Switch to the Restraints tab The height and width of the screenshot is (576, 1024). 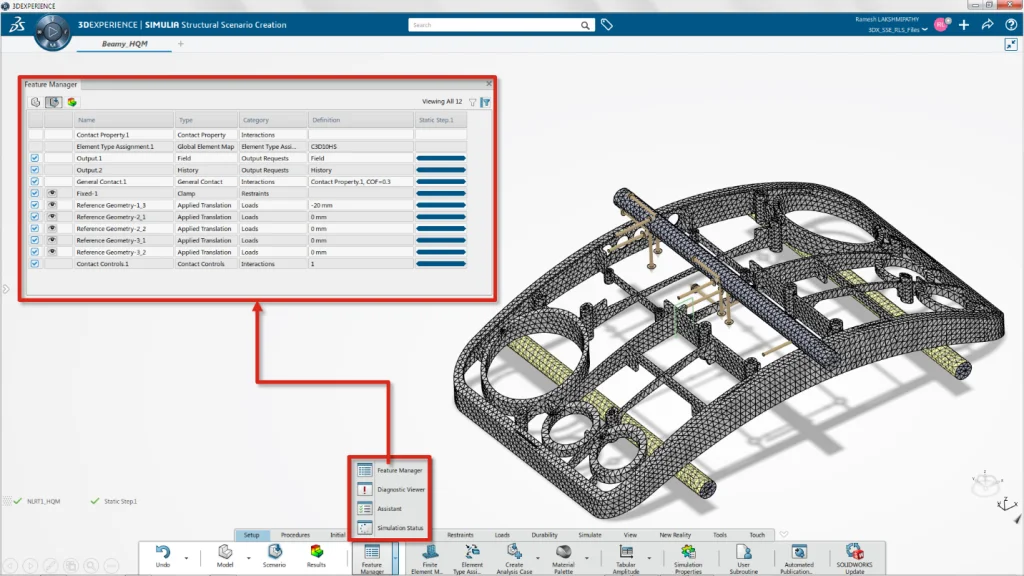(x=460, y=535)
